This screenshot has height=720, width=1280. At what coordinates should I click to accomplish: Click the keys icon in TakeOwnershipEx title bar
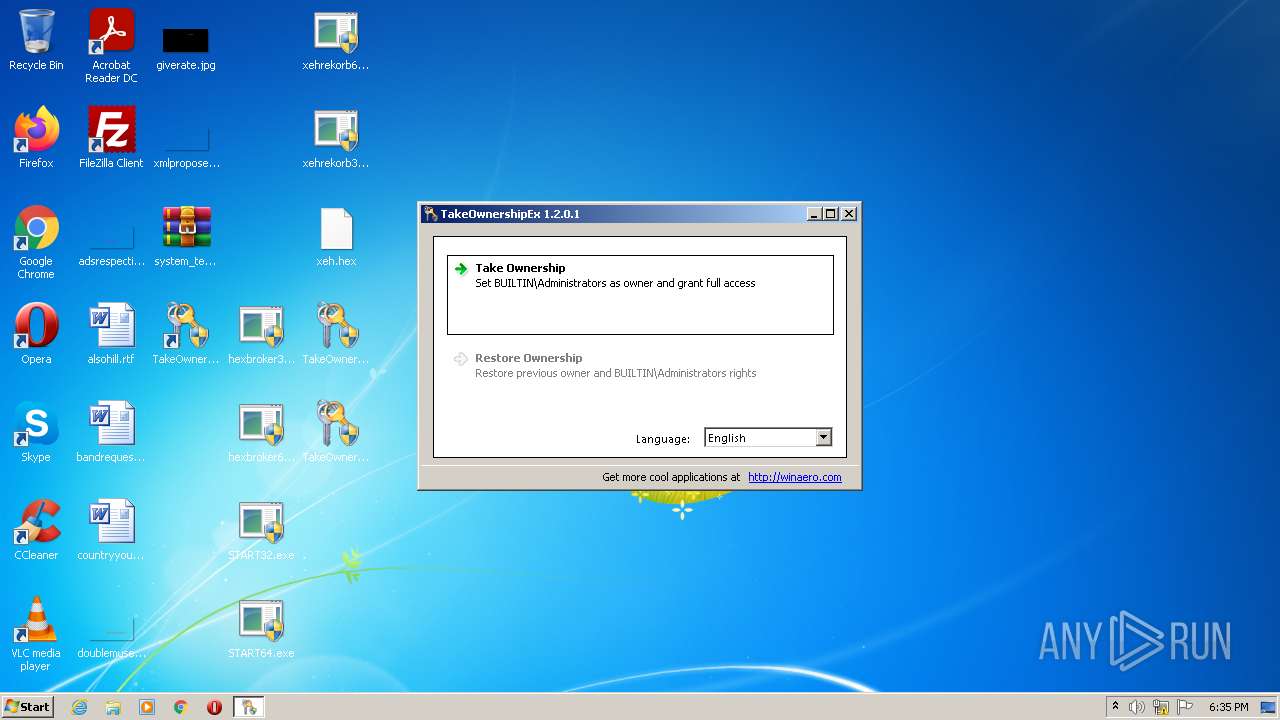pyautogui.click(x=430, y=214)
